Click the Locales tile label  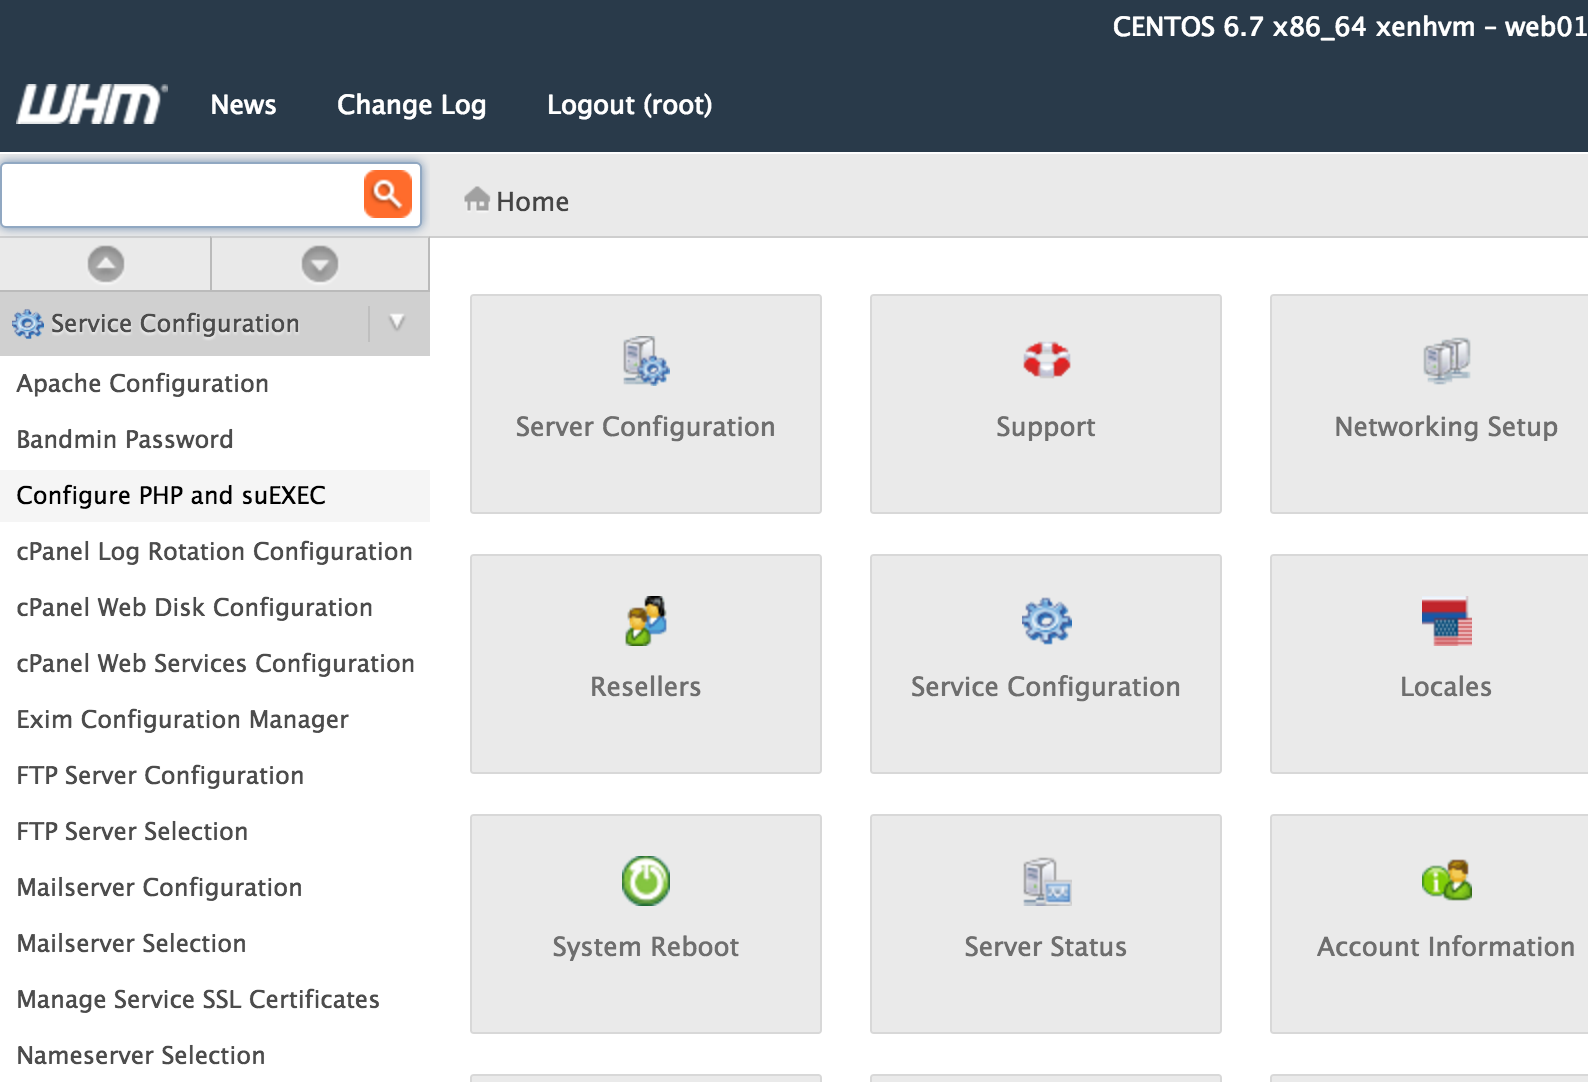tap(1445, 687)
